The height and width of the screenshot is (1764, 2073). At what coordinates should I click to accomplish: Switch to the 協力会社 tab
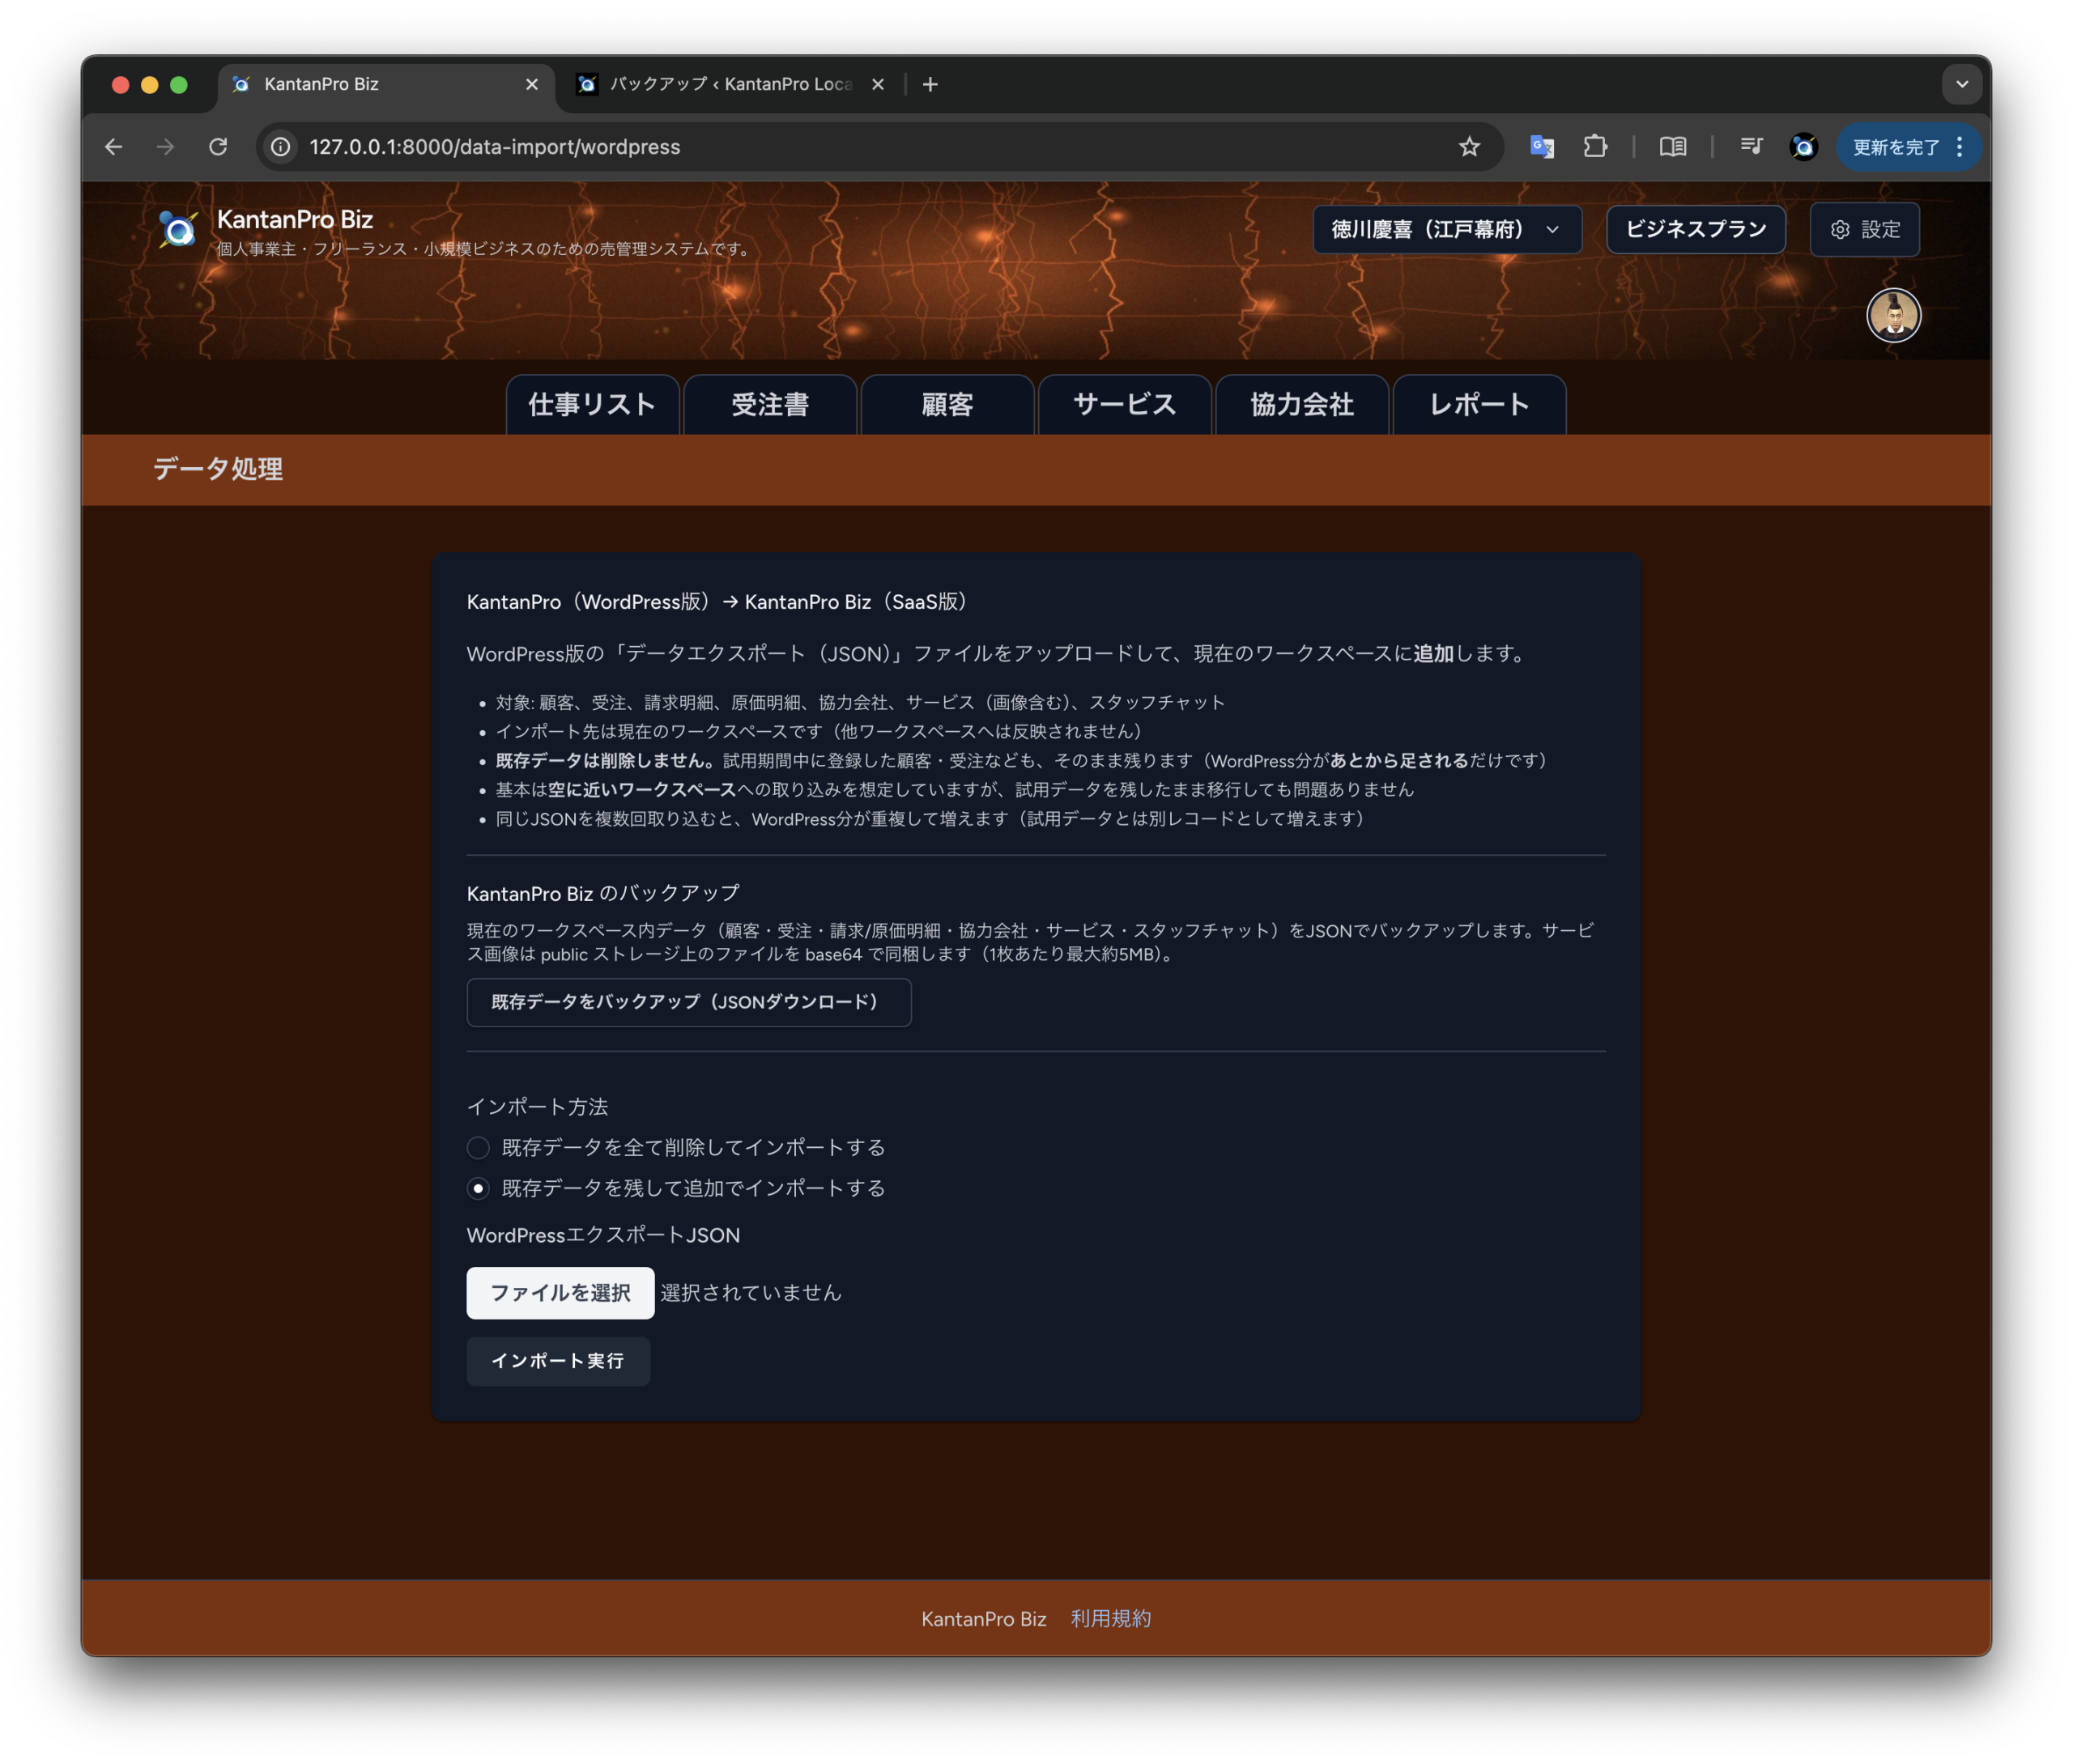1301,405
